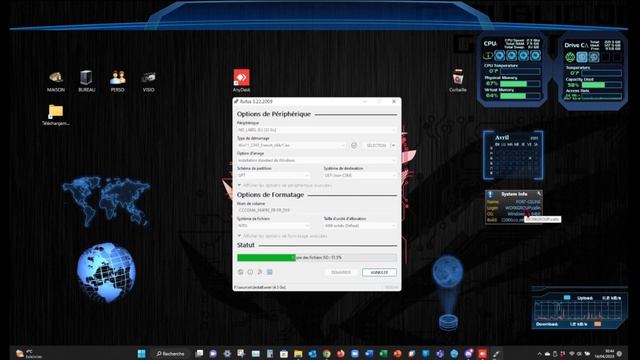Open the Schéma de partition dropdown
The width and height of the screenshot is (640, 360).
pyautogui.click(x=273, y=176)
